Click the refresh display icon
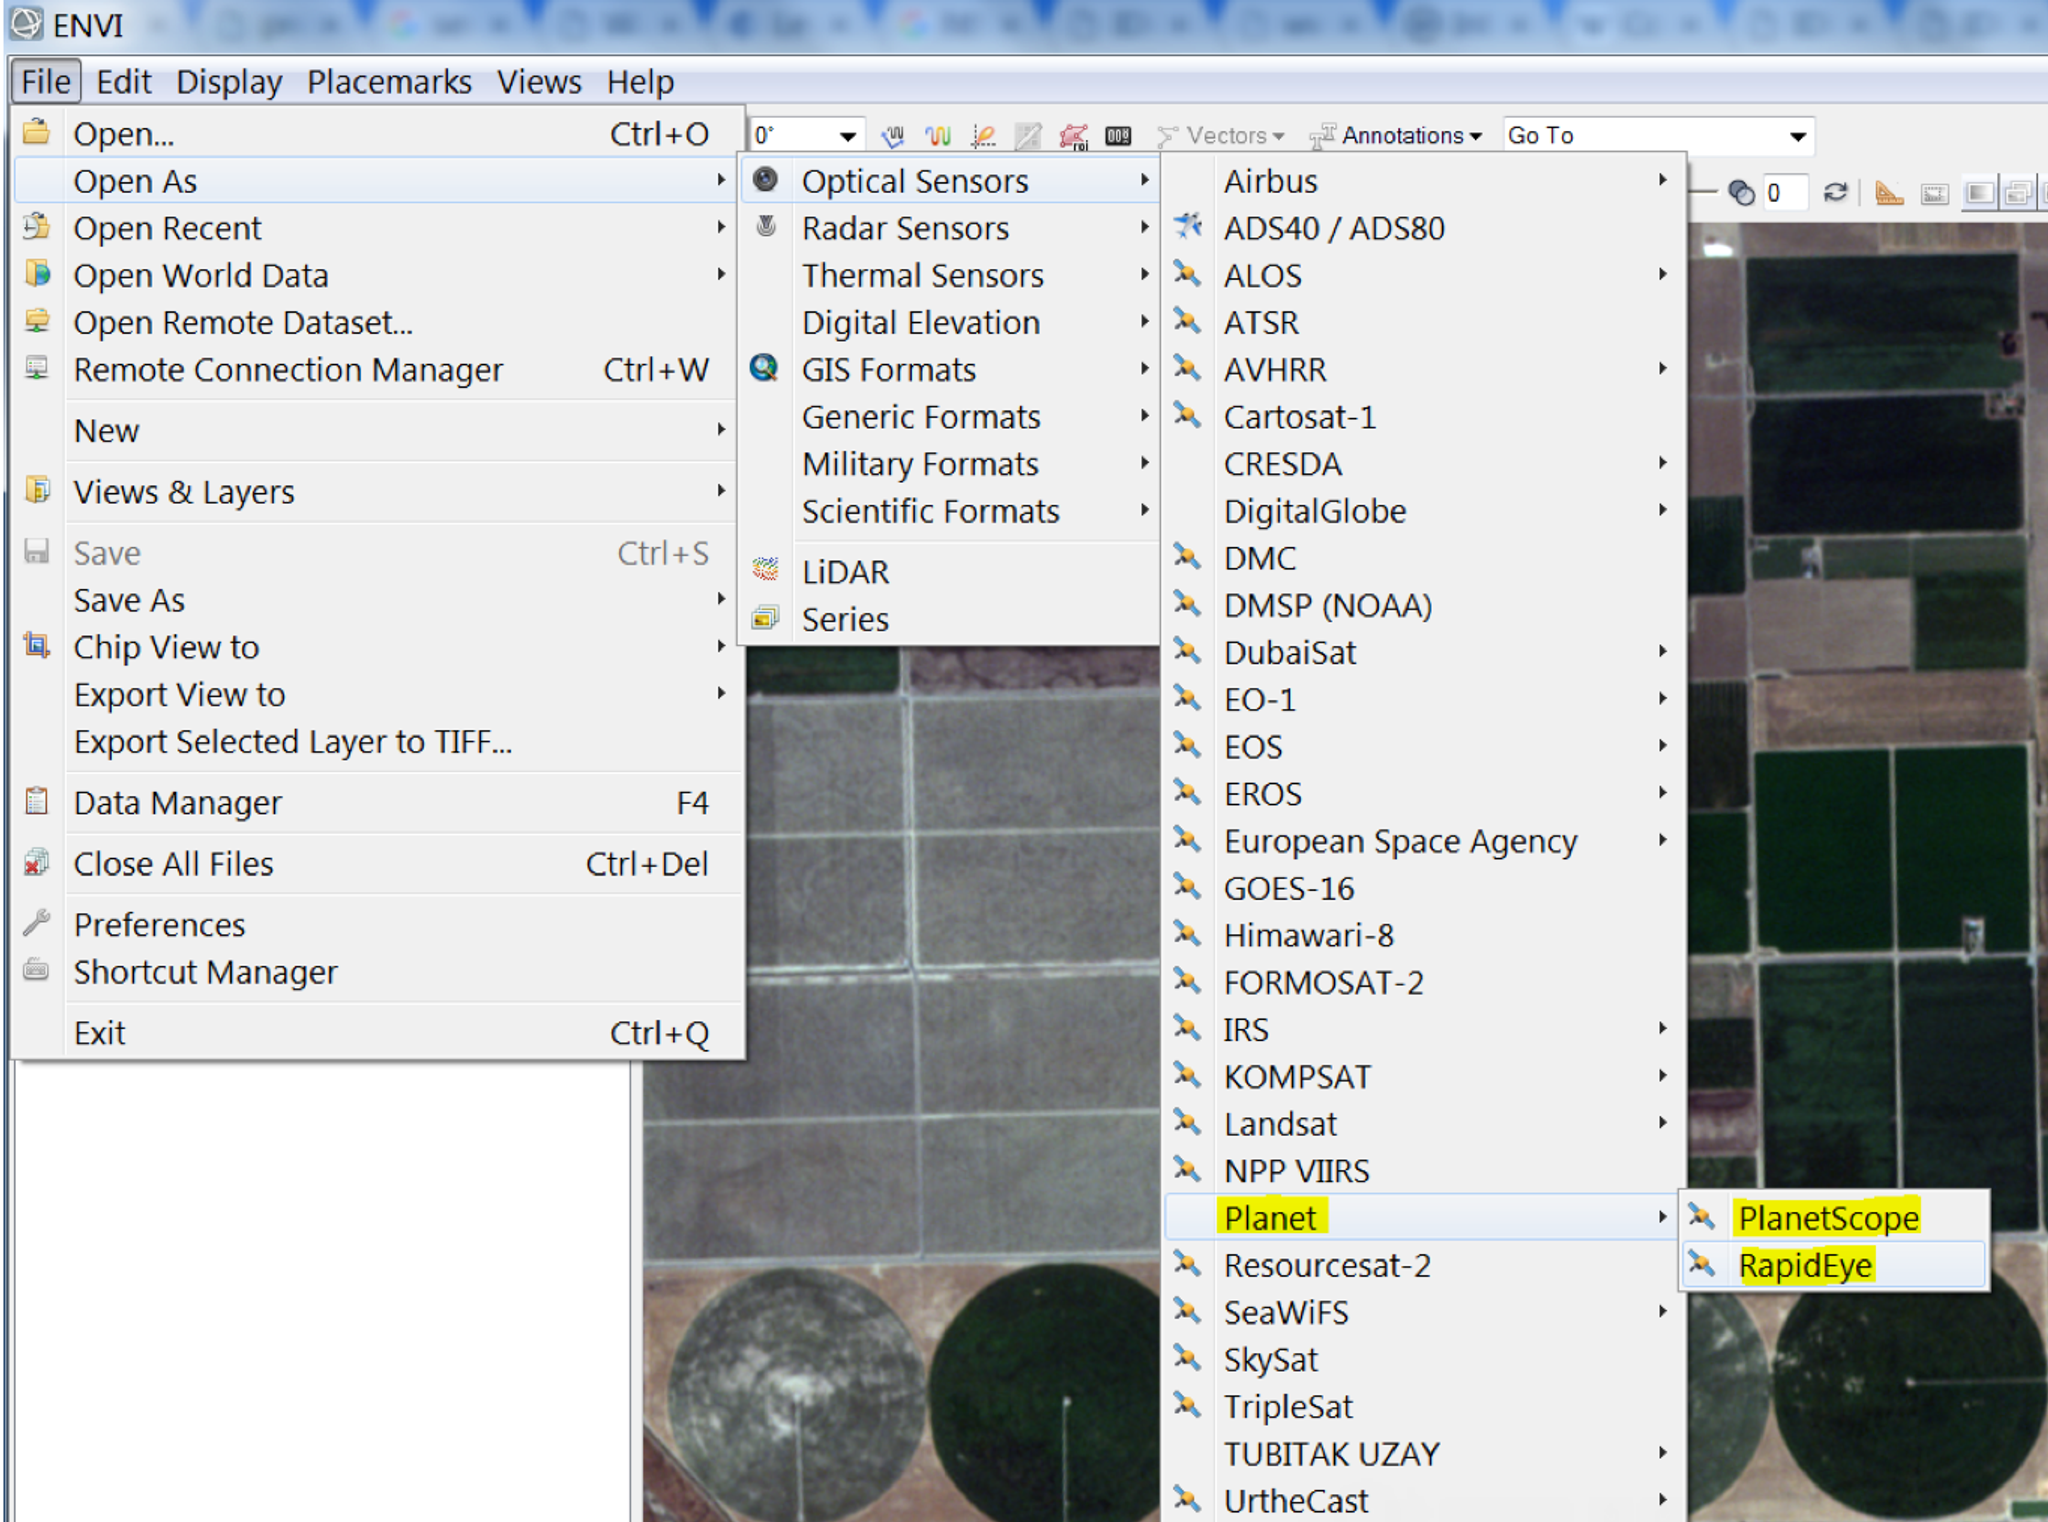 pyautogui.click(x=1835, y=192)
